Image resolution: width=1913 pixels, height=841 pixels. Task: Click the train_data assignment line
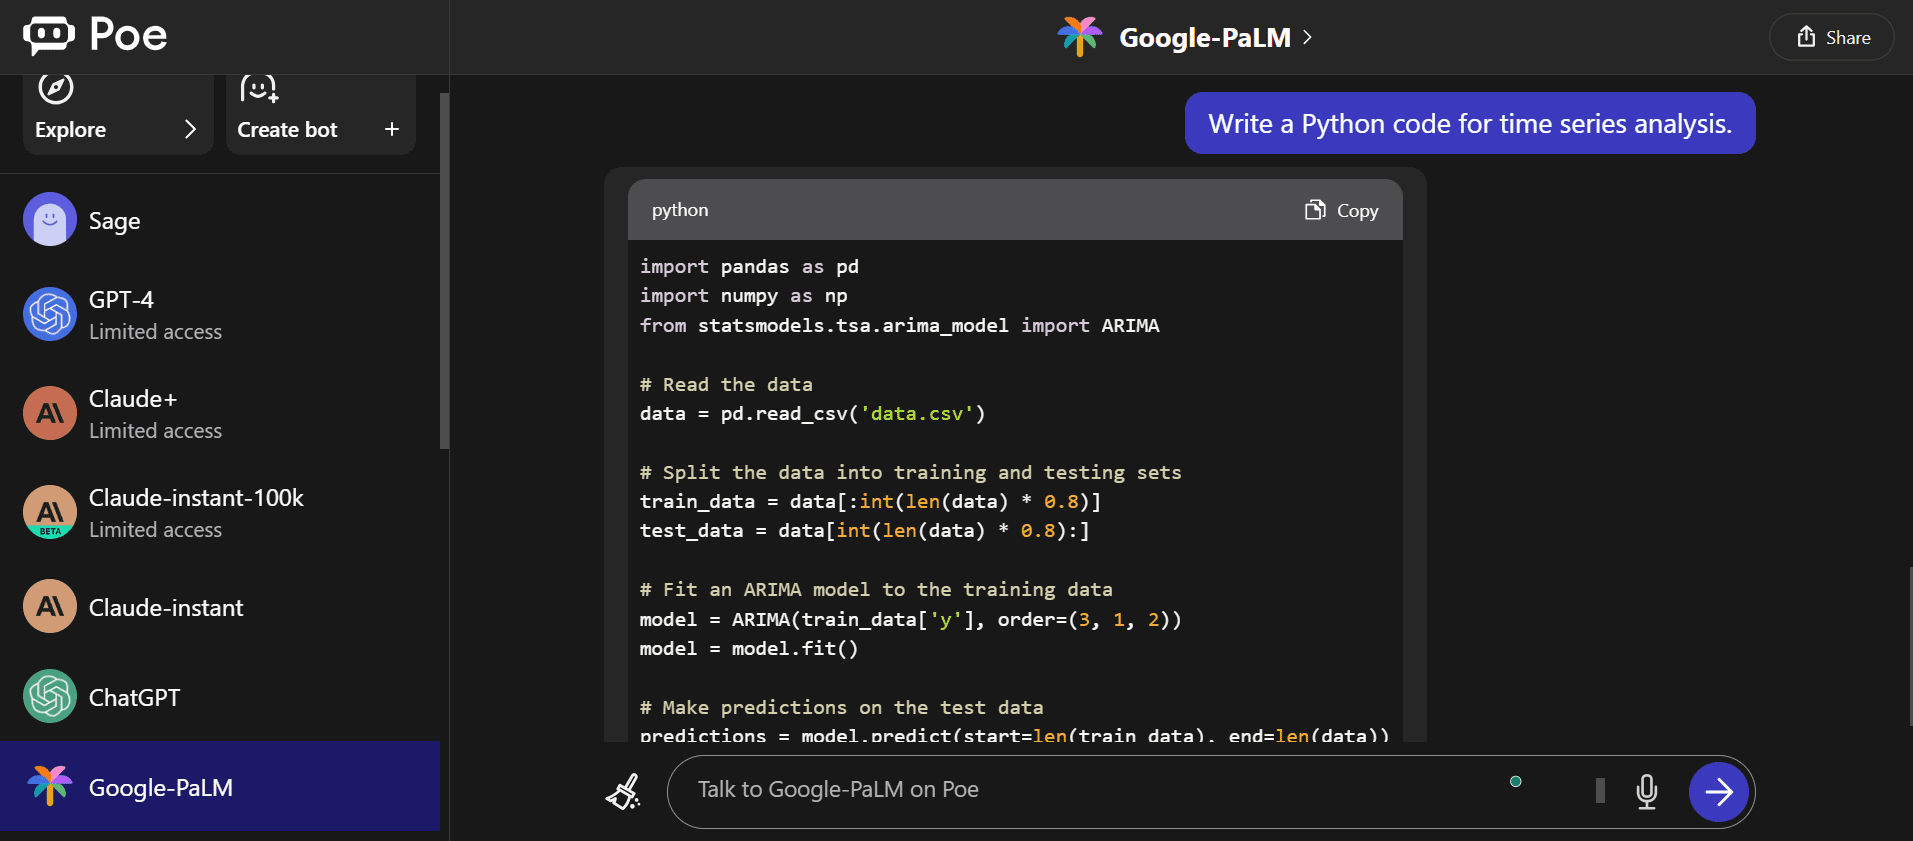[870, 502]
